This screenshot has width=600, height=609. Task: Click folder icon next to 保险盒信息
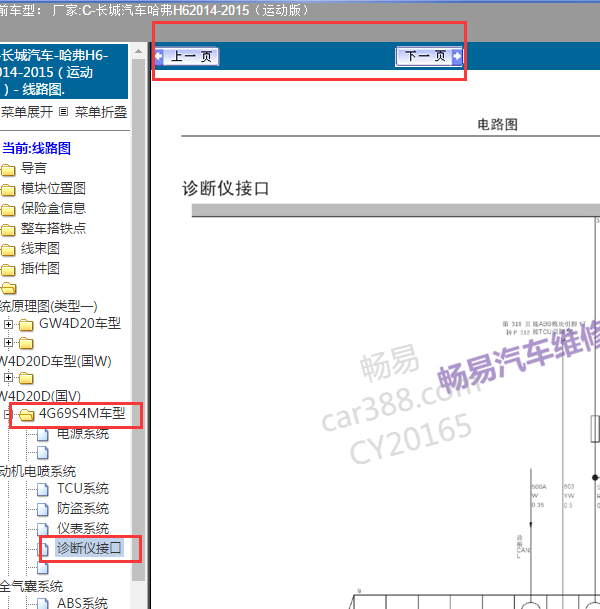pos(8,210)
